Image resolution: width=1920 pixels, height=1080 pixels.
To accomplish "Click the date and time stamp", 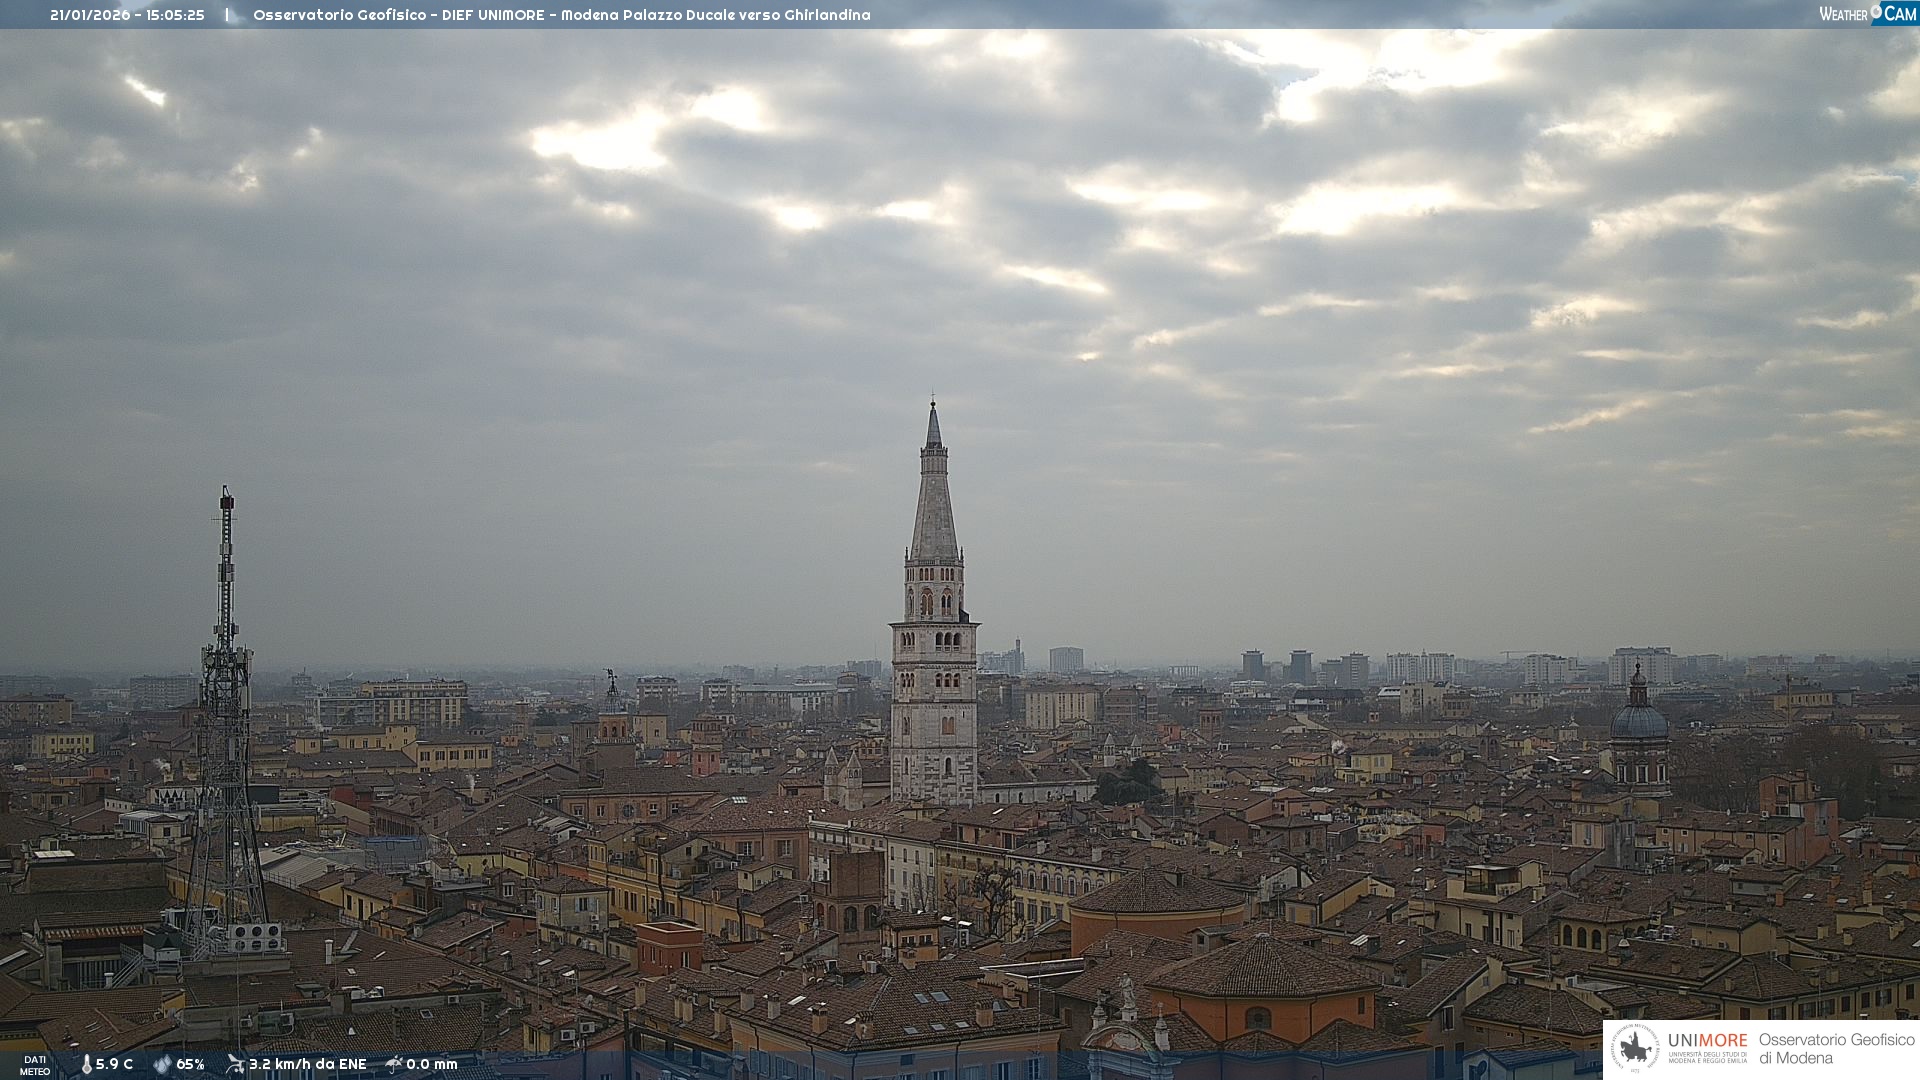I will click(127, 15).
